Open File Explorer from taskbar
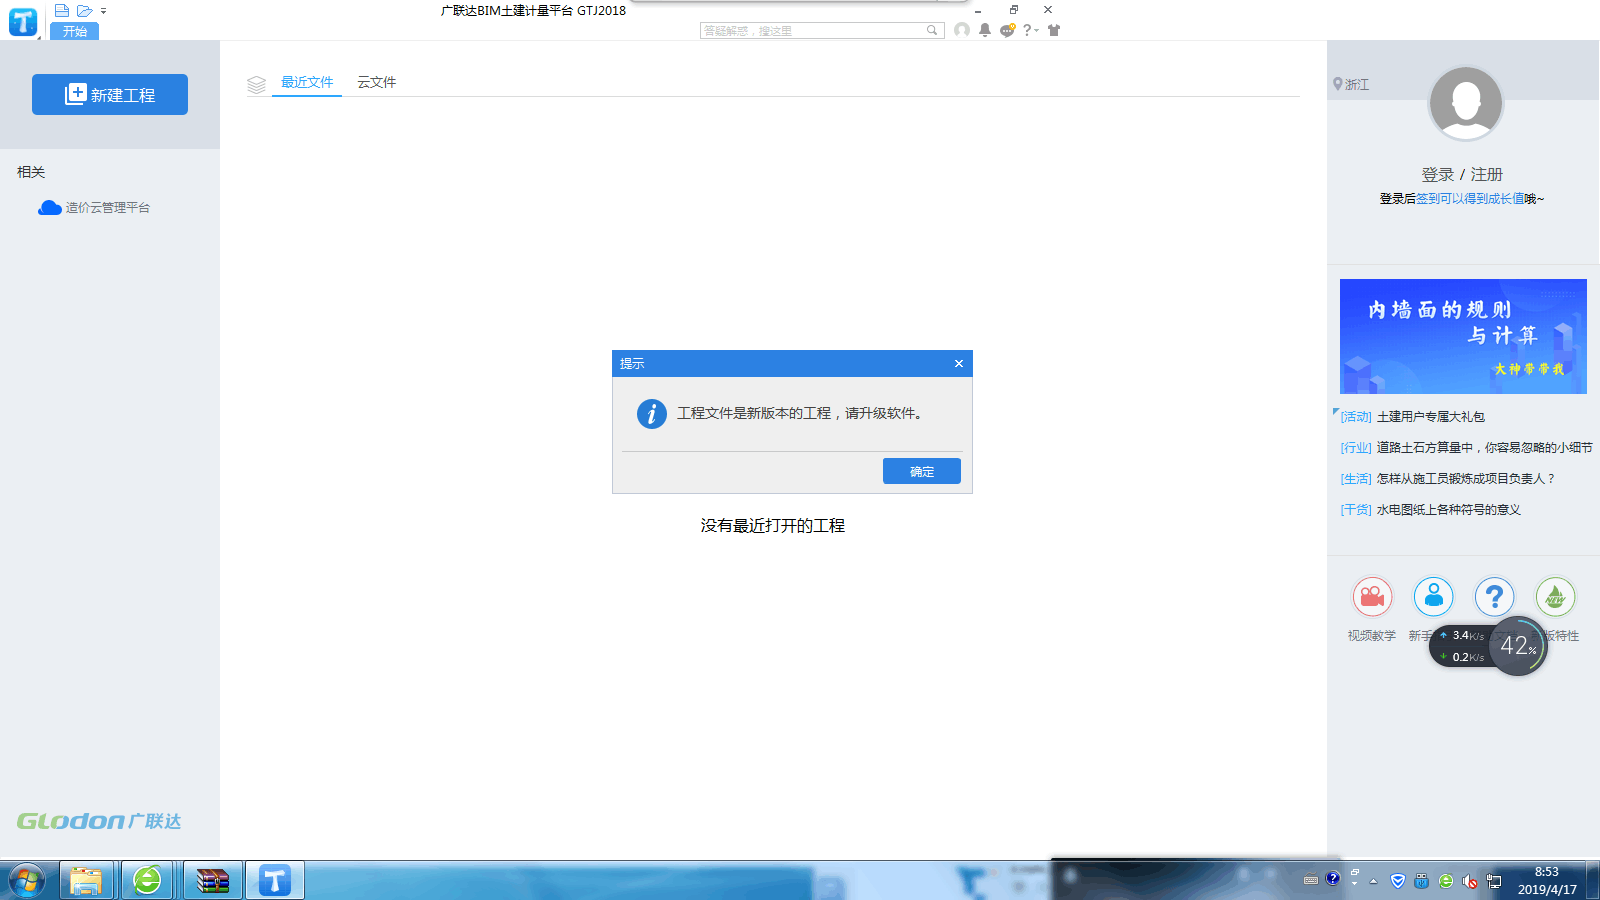 point(87,881)
